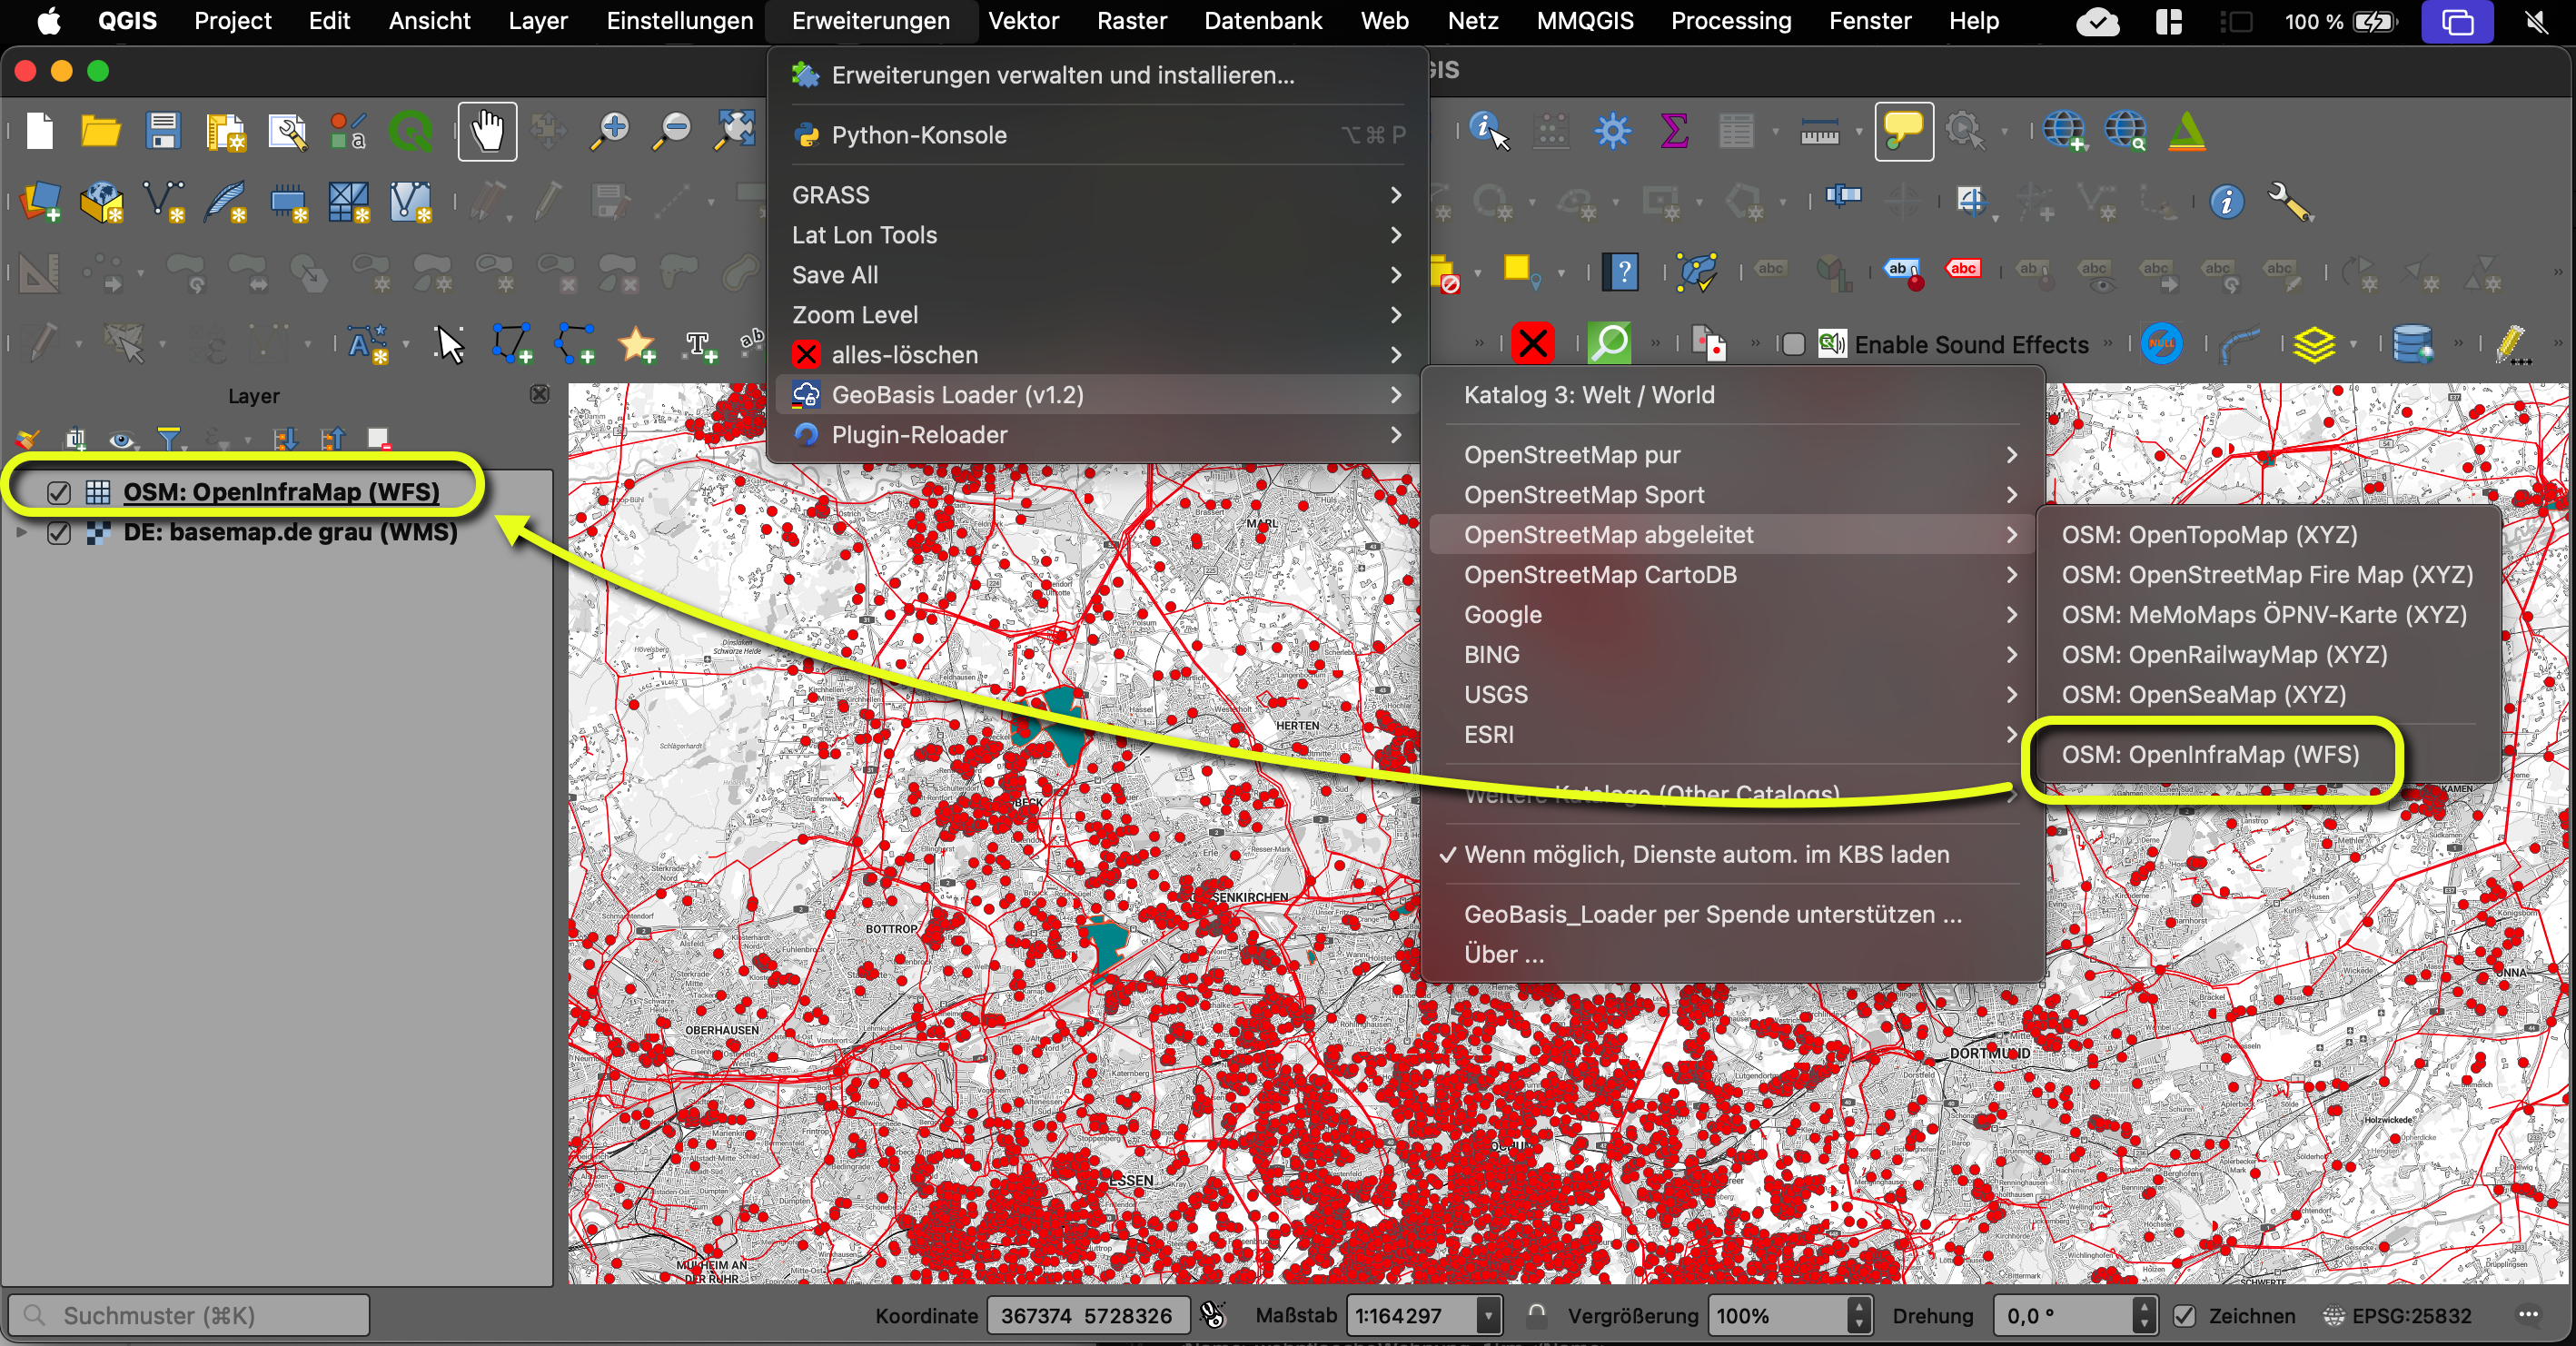Click the New Project blank page icon

tap(40, 131)
